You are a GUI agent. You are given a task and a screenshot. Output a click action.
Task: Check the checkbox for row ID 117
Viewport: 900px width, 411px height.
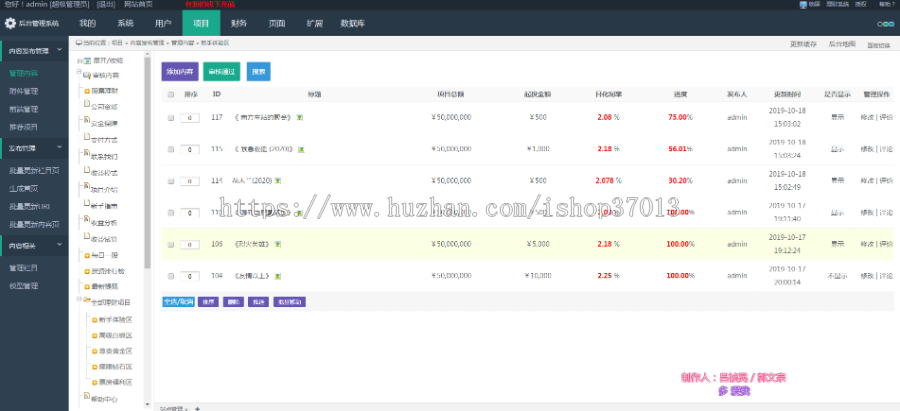point(170,117)
